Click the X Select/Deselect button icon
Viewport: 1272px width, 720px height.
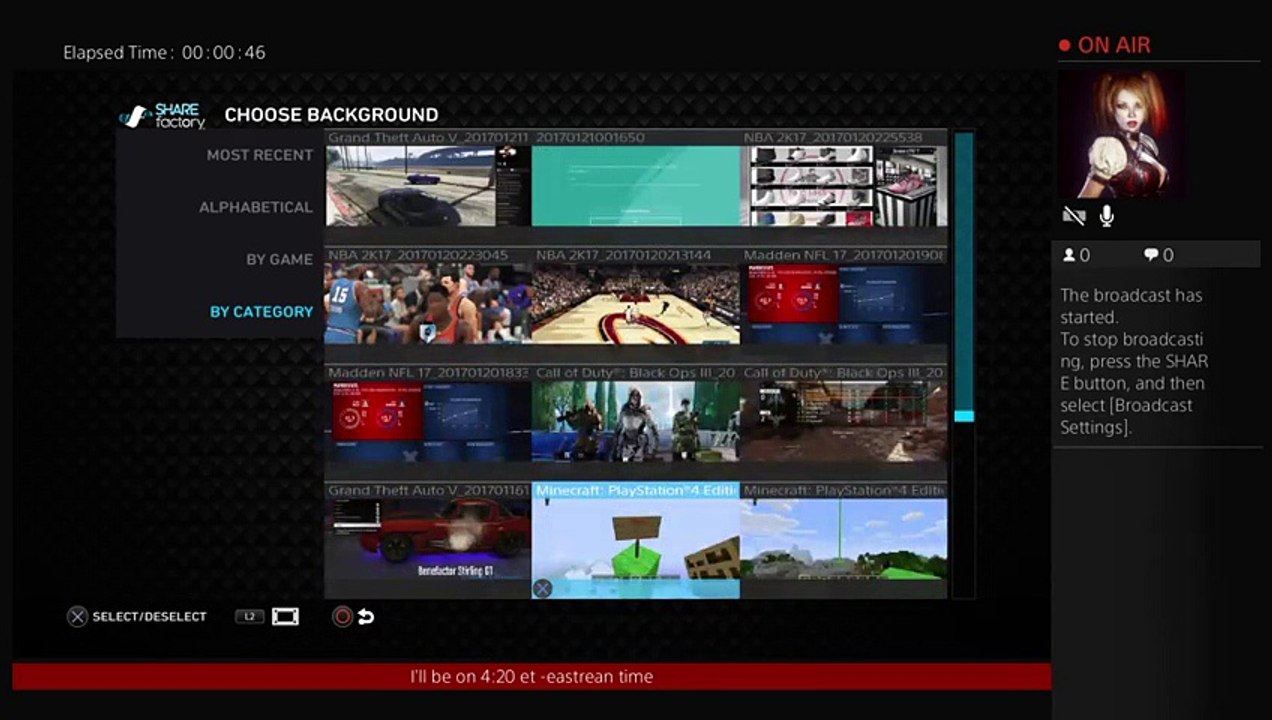(77, 617)
